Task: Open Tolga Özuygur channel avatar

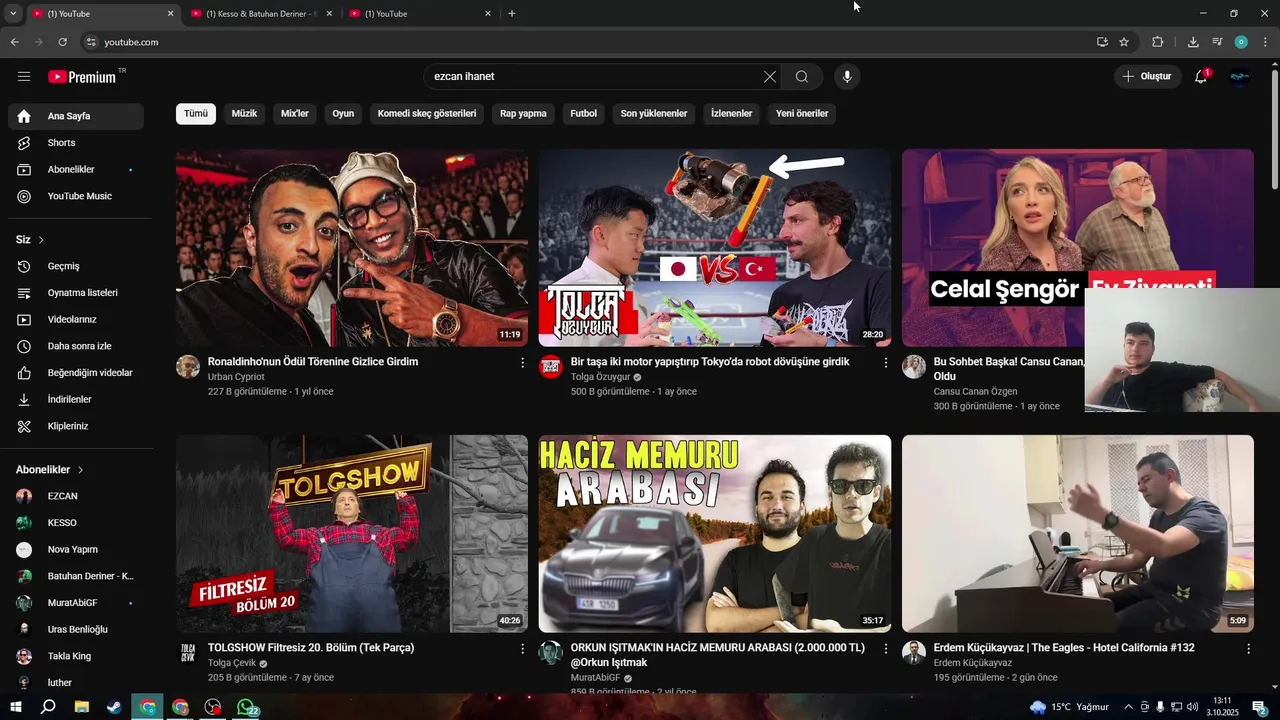Action: coord(551,366)
